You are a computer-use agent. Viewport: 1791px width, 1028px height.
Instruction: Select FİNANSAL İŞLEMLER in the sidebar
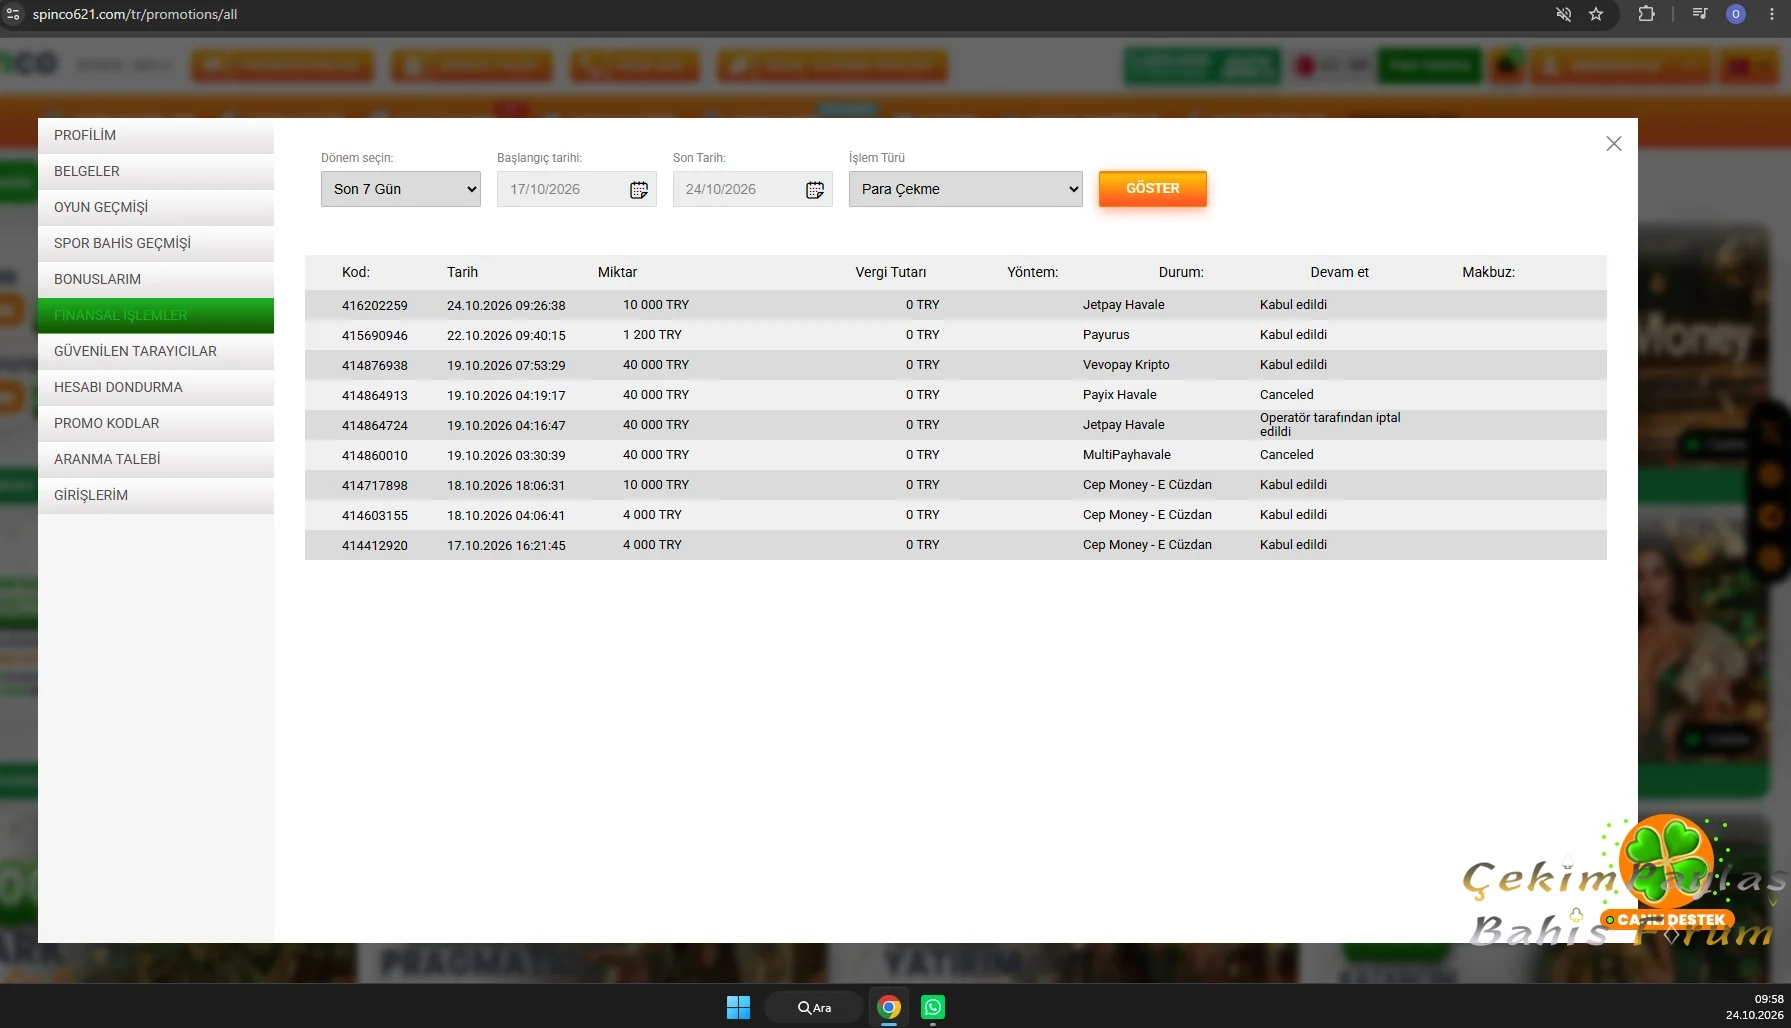(156, 315)
